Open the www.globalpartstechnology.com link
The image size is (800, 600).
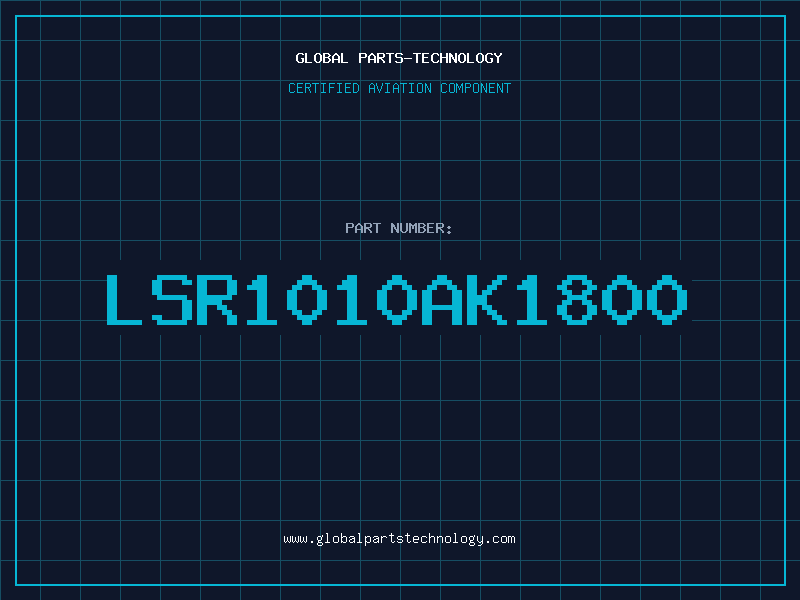[x=399, y=539]
